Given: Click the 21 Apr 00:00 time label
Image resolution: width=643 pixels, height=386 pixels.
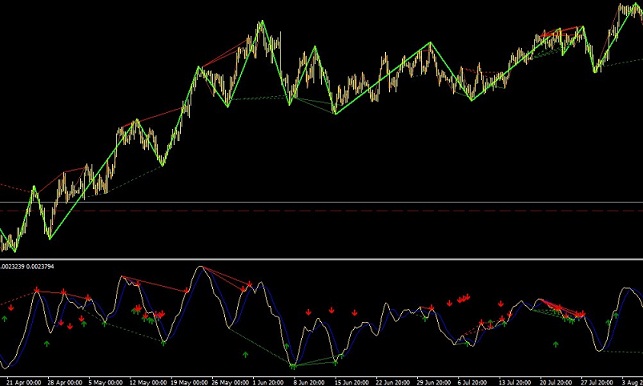Looking at the screenshot, I should coord(23,382).
